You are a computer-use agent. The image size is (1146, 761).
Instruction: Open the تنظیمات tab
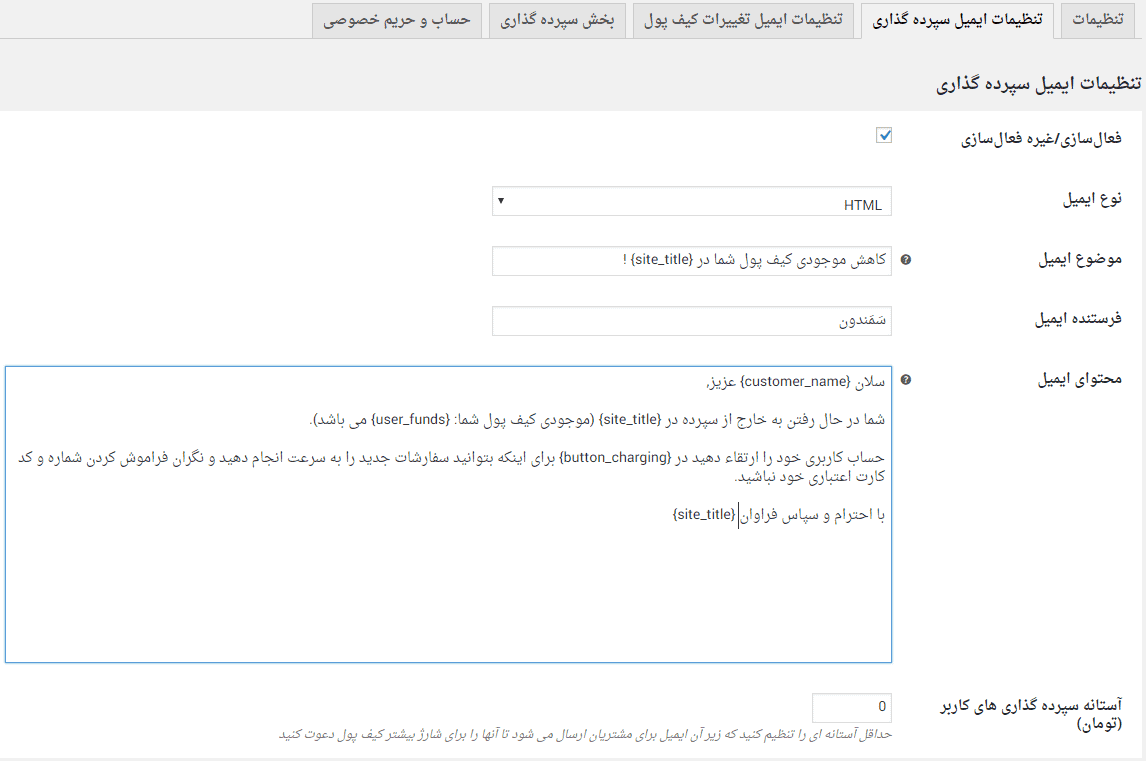point(1098,20)
